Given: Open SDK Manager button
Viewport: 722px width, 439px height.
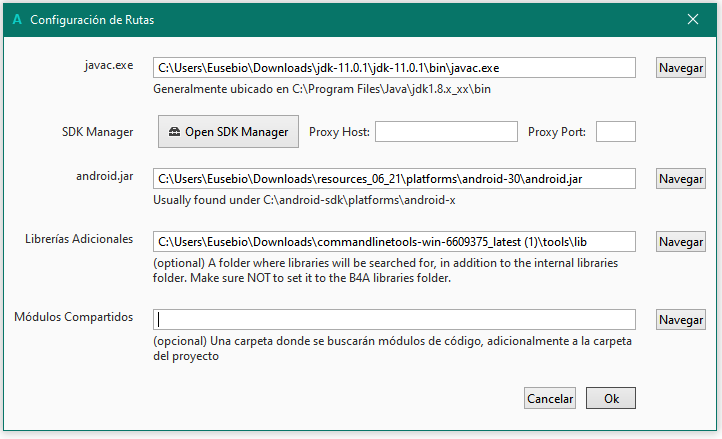Looking at the screenshot, I should 228,132.
